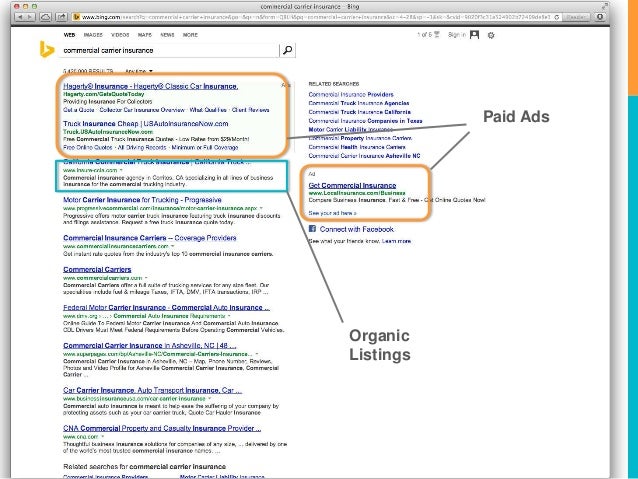Click 'Free Online Quotes' sitelink

point(87,147)
